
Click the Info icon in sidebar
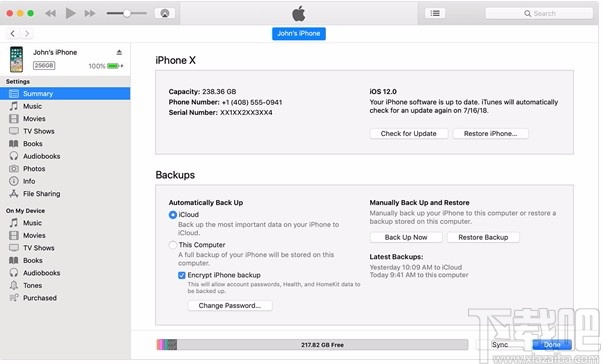click(14, 181)
